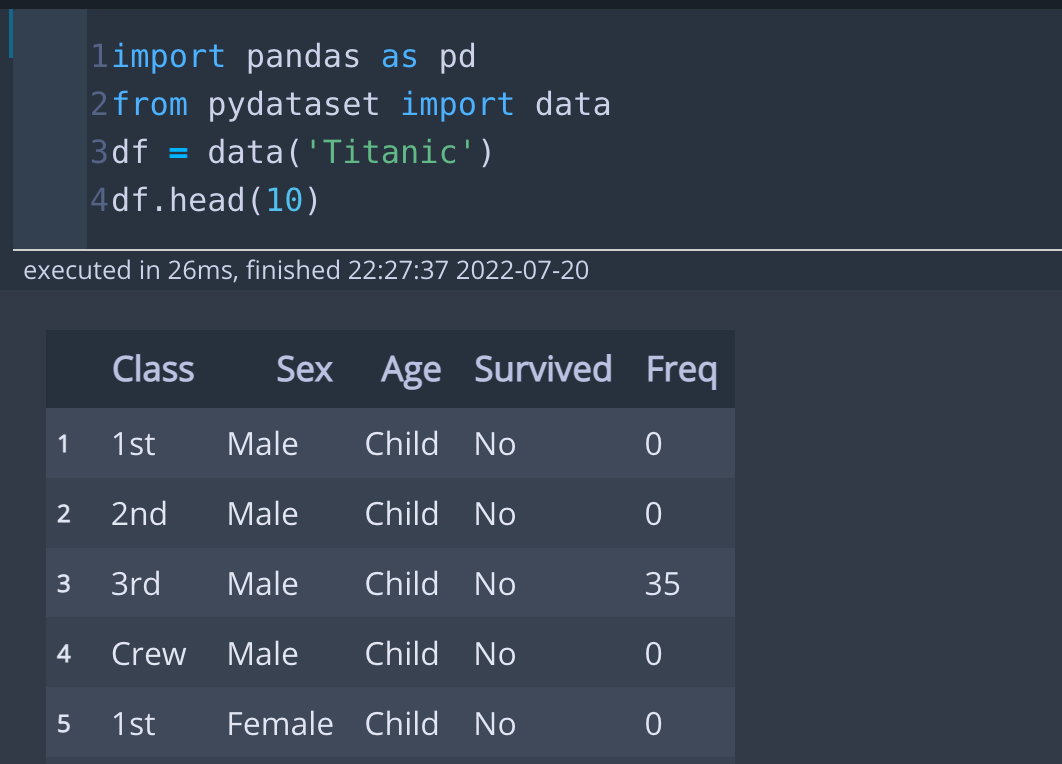The width and height of the screenshot is (1062, 764).
Task: Click the Freq column header
Action: click(682, 369)
